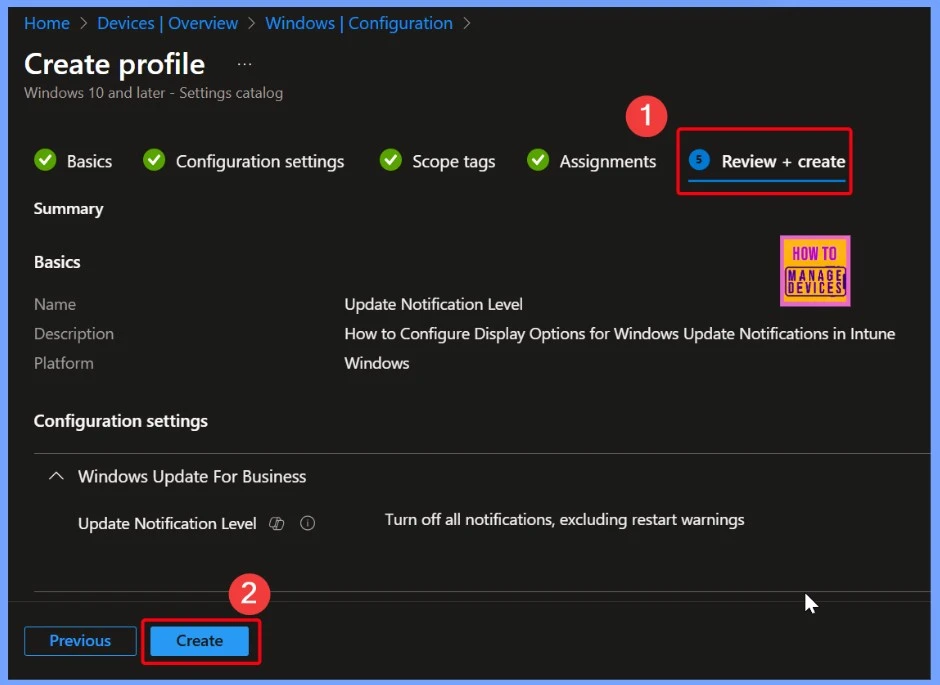The width and height of the screenshot is (940, 685).
Task: Click the 'Description' field label
Action: point(74,334)
